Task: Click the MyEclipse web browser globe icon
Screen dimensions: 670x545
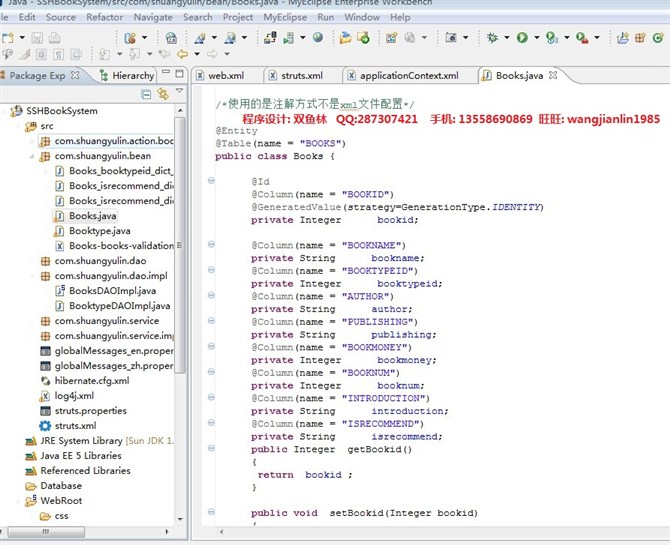Action: click(x=317, y=37)
